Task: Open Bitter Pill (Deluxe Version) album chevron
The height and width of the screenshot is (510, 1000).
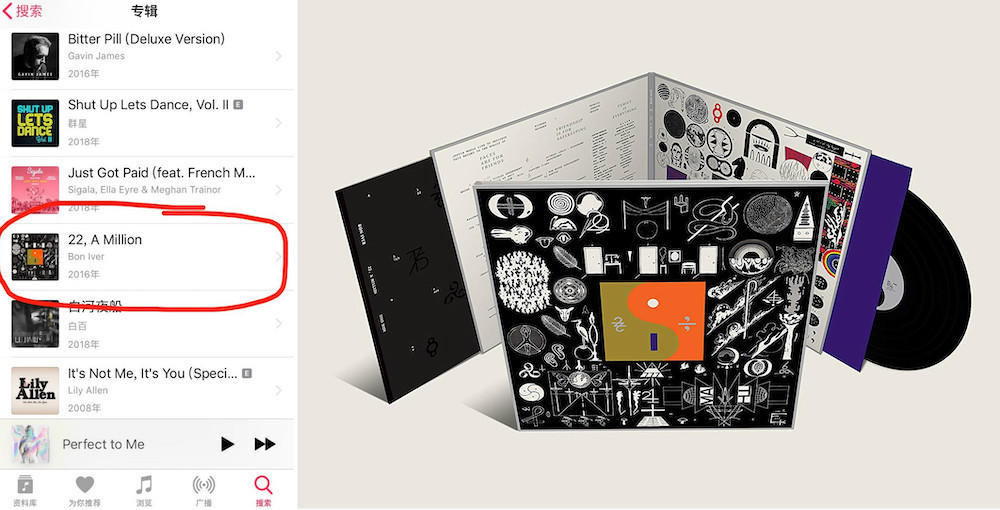Action: pos(279,56)
